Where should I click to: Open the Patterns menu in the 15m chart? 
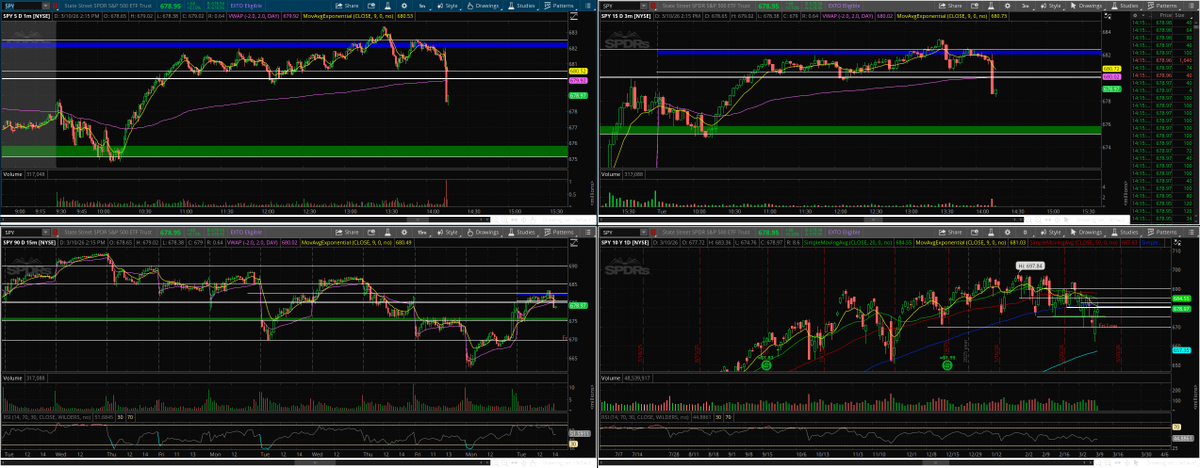pyautogui.click(x=561, y=233)
